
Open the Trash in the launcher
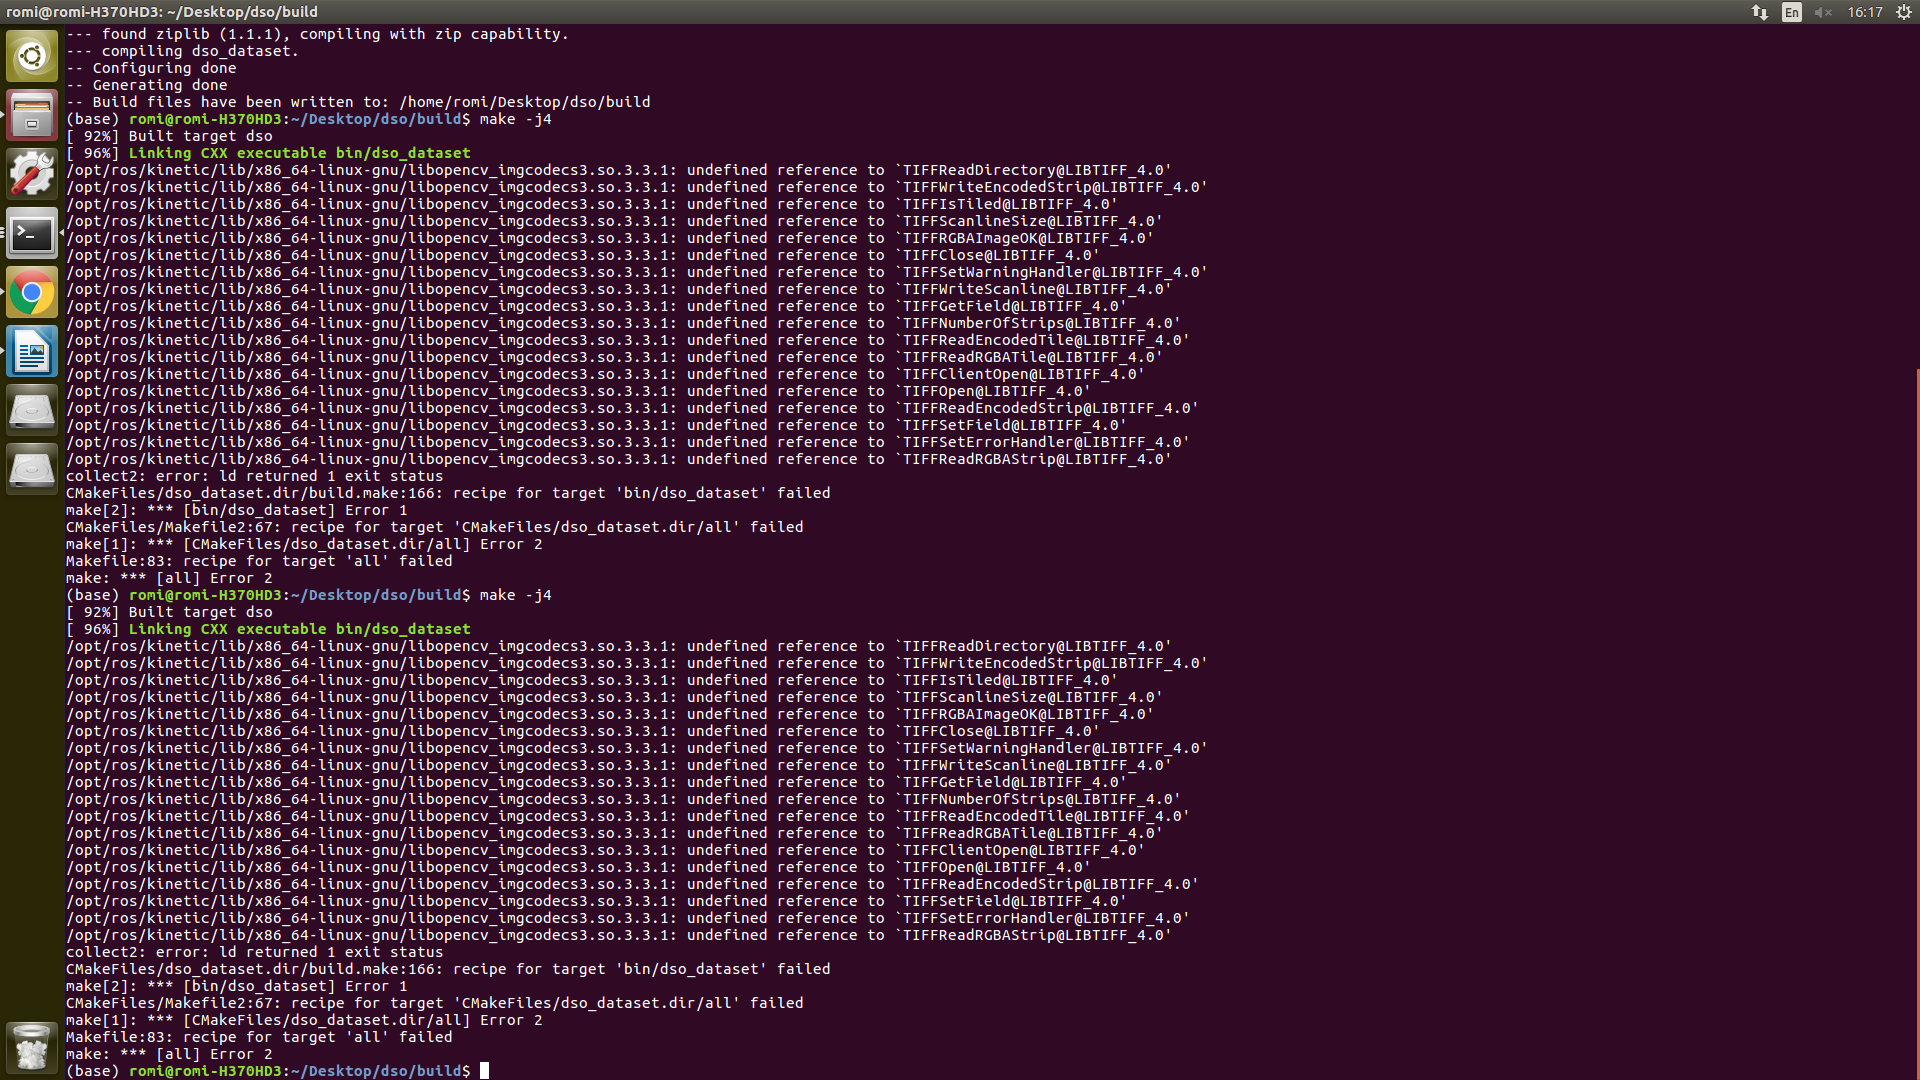coord(32,1047)
